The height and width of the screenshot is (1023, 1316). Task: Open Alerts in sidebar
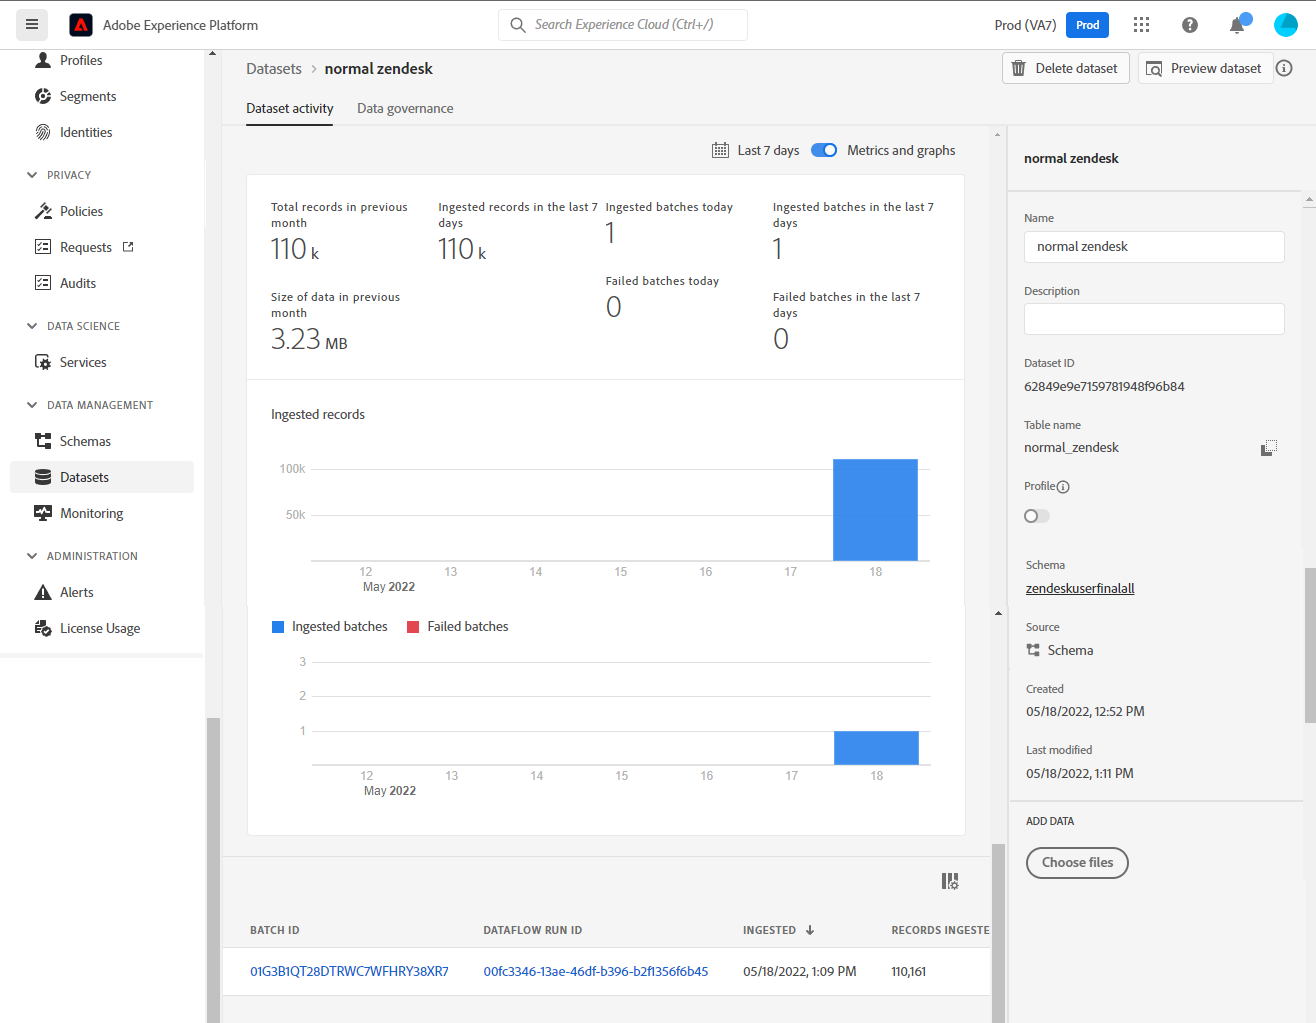click(76, 592)
